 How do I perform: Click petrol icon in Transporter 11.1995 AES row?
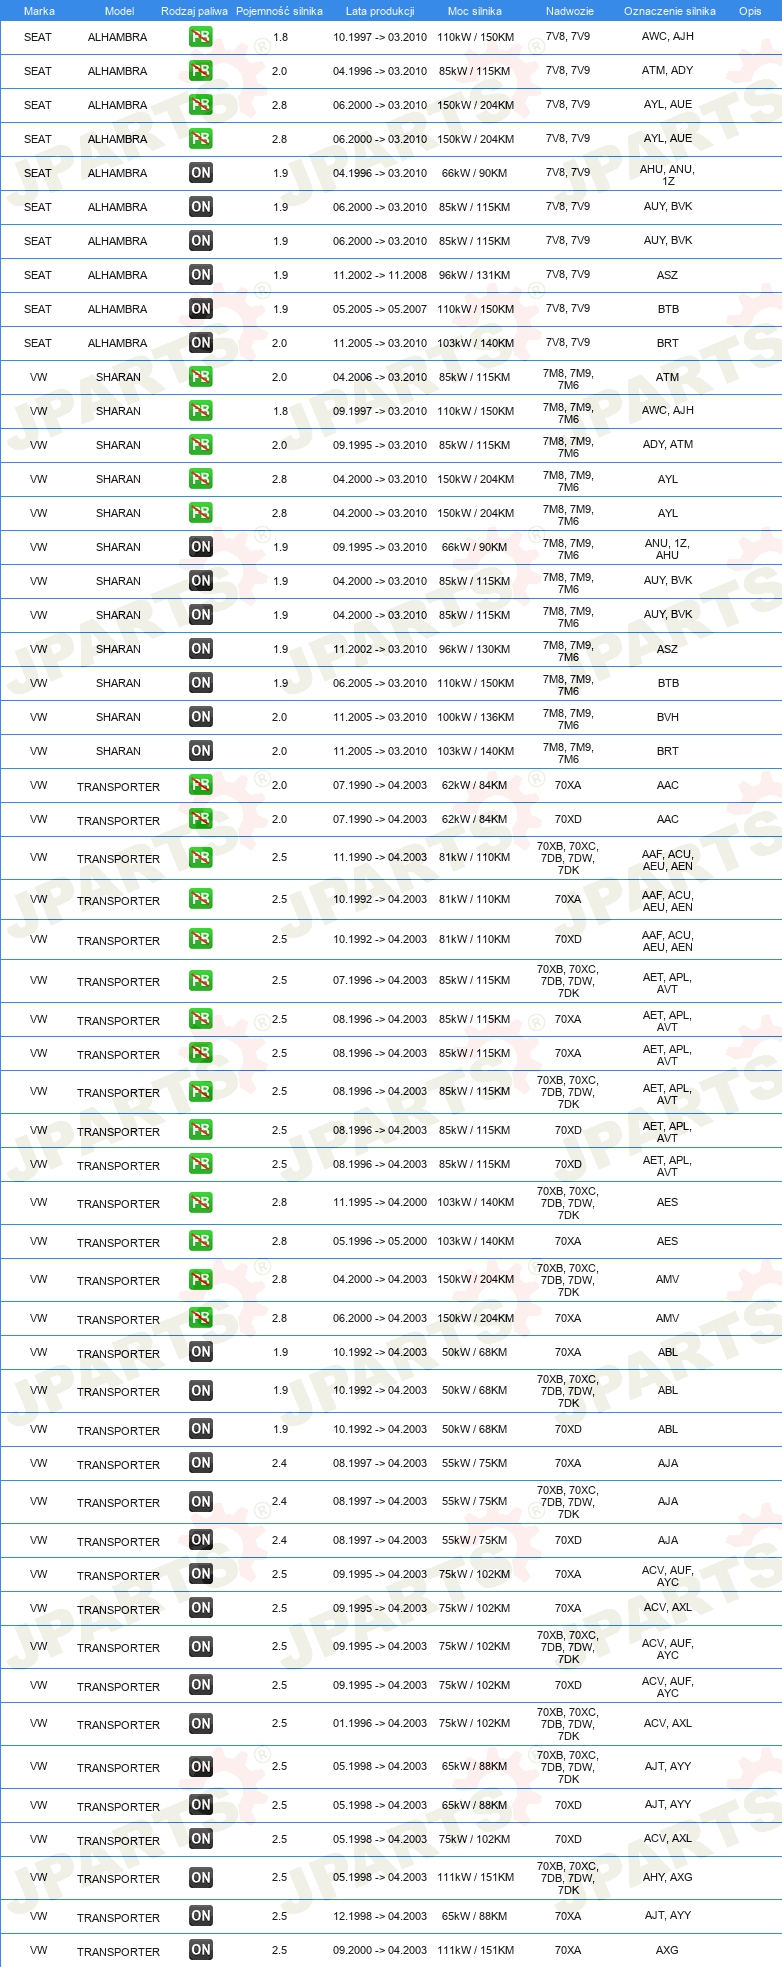click(201, 1203)
